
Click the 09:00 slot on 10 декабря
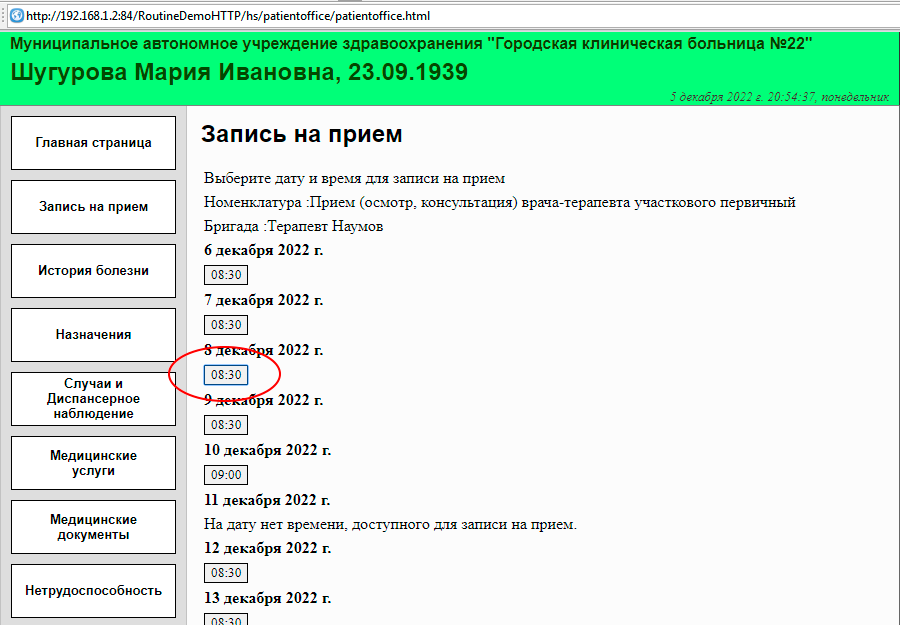tap(226, 475)
